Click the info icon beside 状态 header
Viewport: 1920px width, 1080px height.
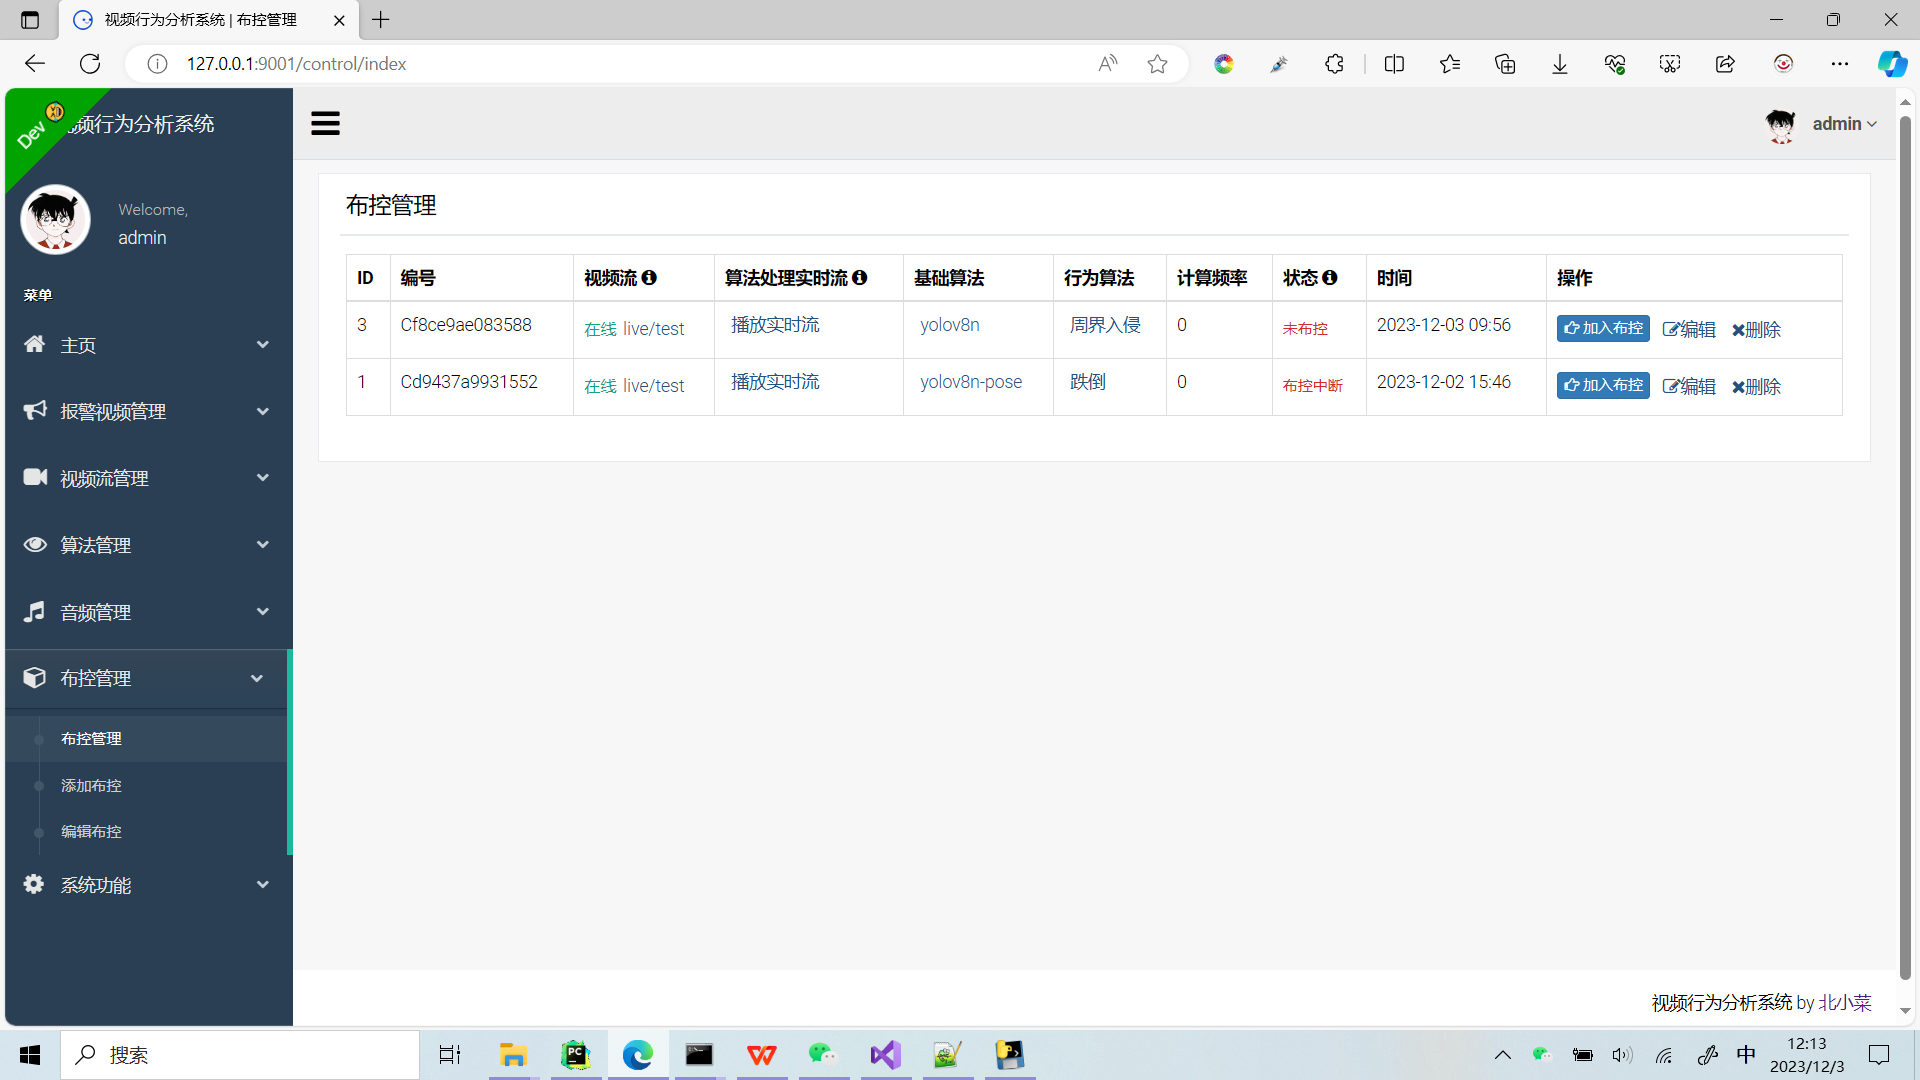(1330, 277)
